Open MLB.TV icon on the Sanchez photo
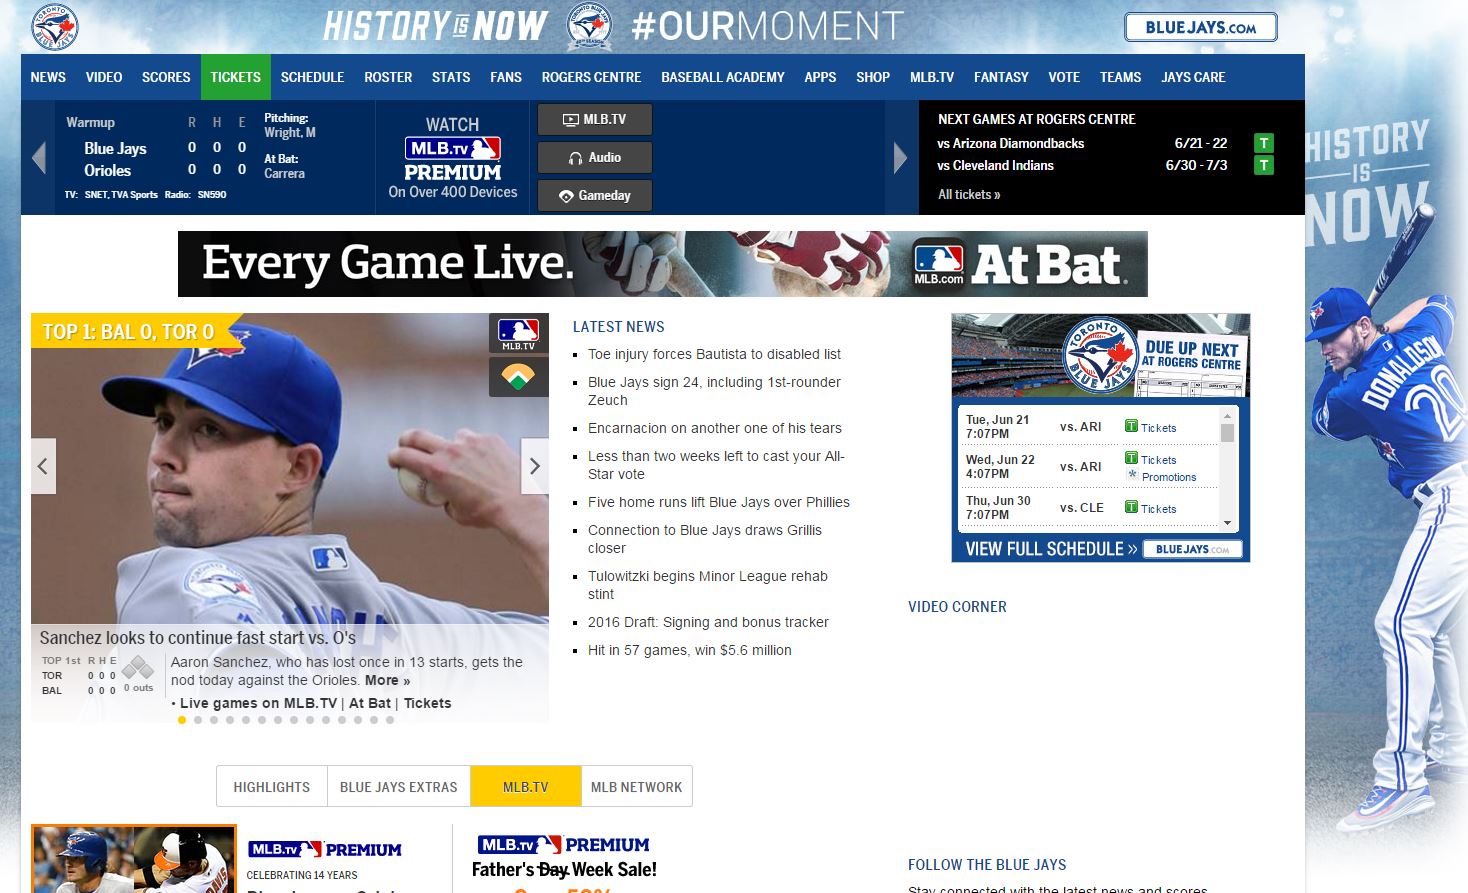This screenshot has width=1468, height=893. [518, 333]
